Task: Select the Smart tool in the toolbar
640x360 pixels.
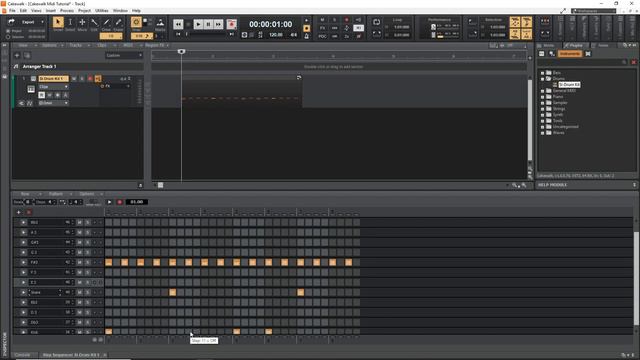Action: [58, 22]
